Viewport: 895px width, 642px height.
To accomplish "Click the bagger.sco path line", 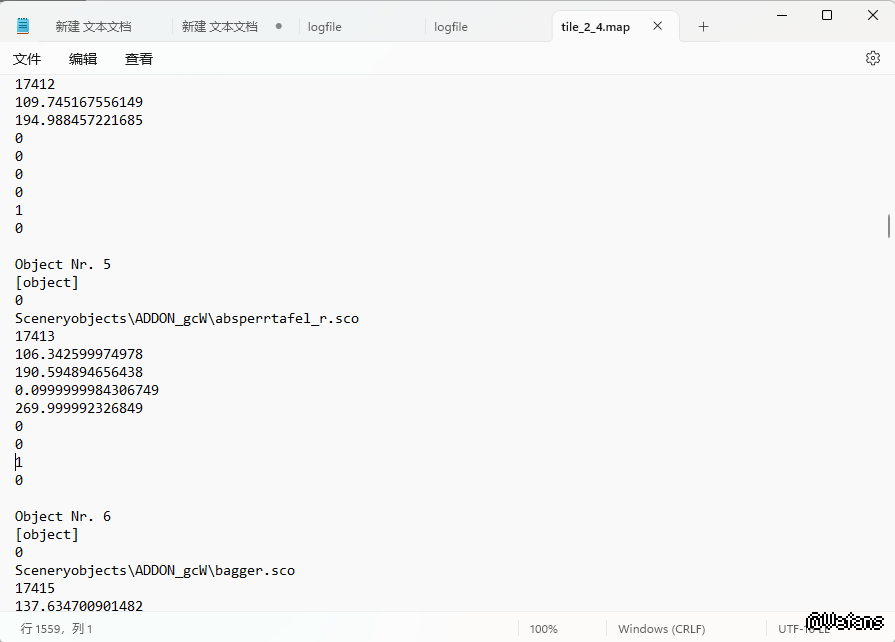I will [155, 571].
